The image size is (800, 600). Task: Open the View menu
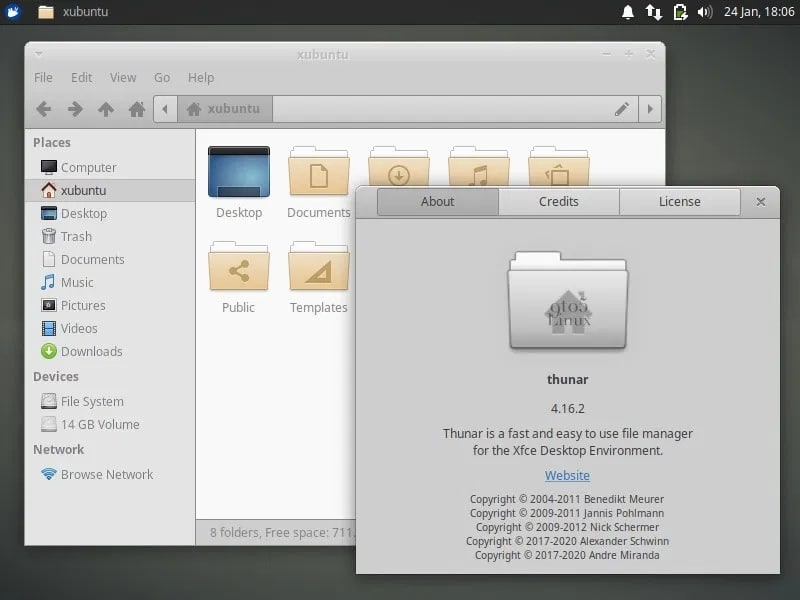[x=123, y=78]
